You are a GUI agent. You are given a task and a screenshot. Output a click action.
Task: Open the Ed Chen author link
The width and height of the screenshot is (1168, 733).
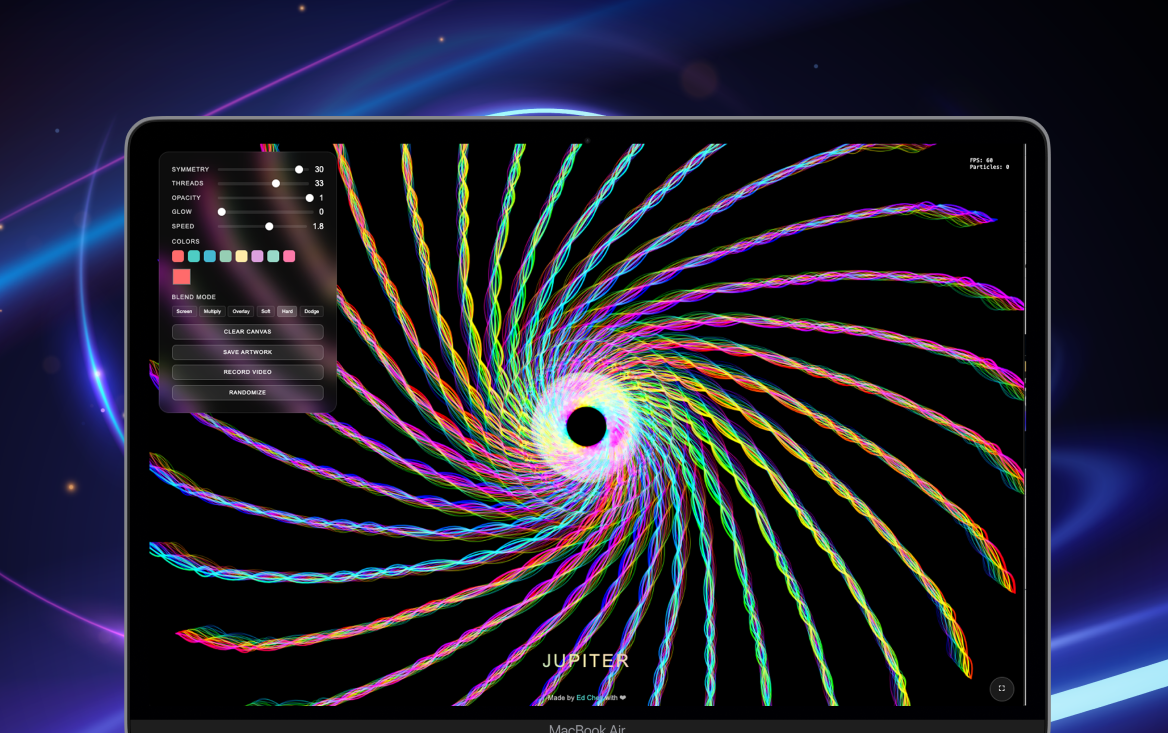tap(591, 698)
